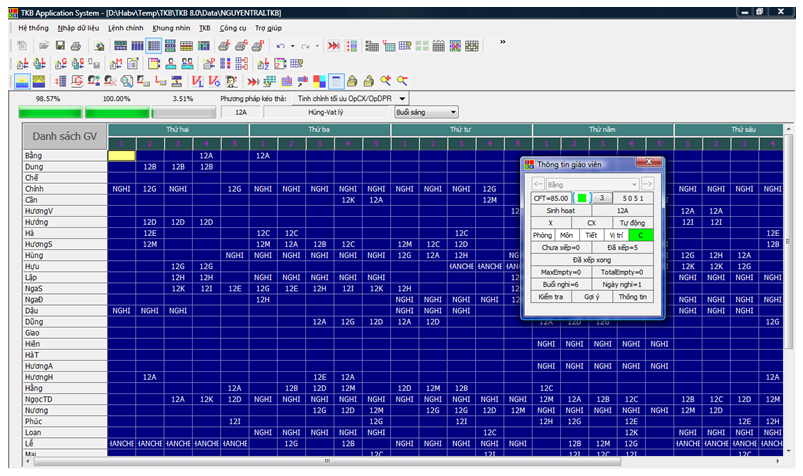
Task: Click the Save floppy disk icon
Action: (x=60, y=46)
